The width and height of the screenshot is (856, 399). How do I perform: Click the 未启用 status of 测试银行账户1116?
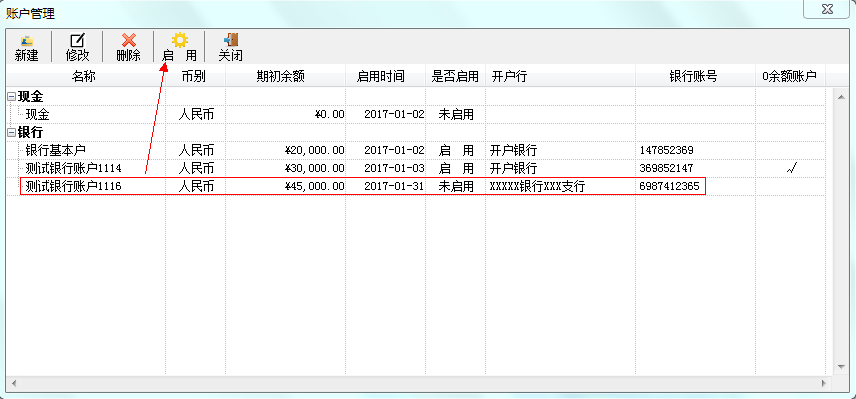tap(456, 186)
